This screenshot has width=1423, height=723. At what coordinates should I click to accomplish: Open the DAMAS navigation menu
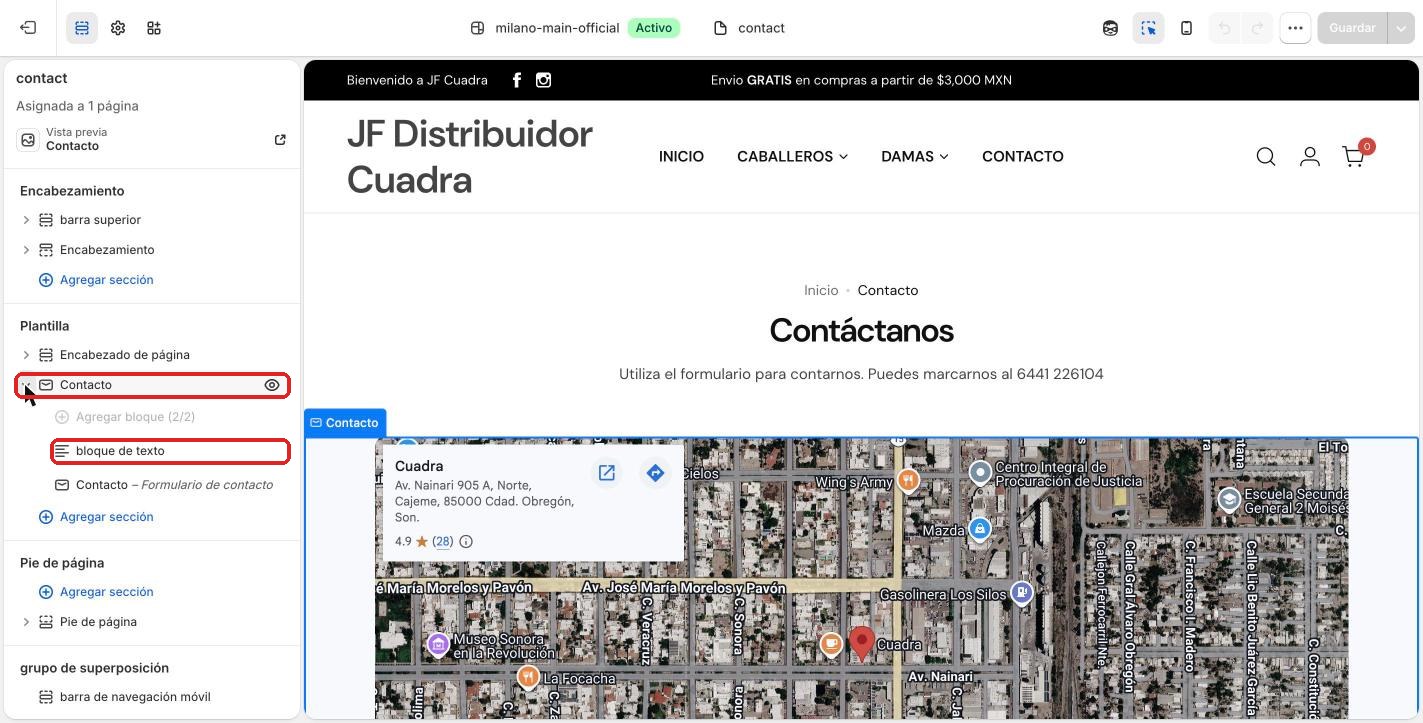[x=915, y=156]
